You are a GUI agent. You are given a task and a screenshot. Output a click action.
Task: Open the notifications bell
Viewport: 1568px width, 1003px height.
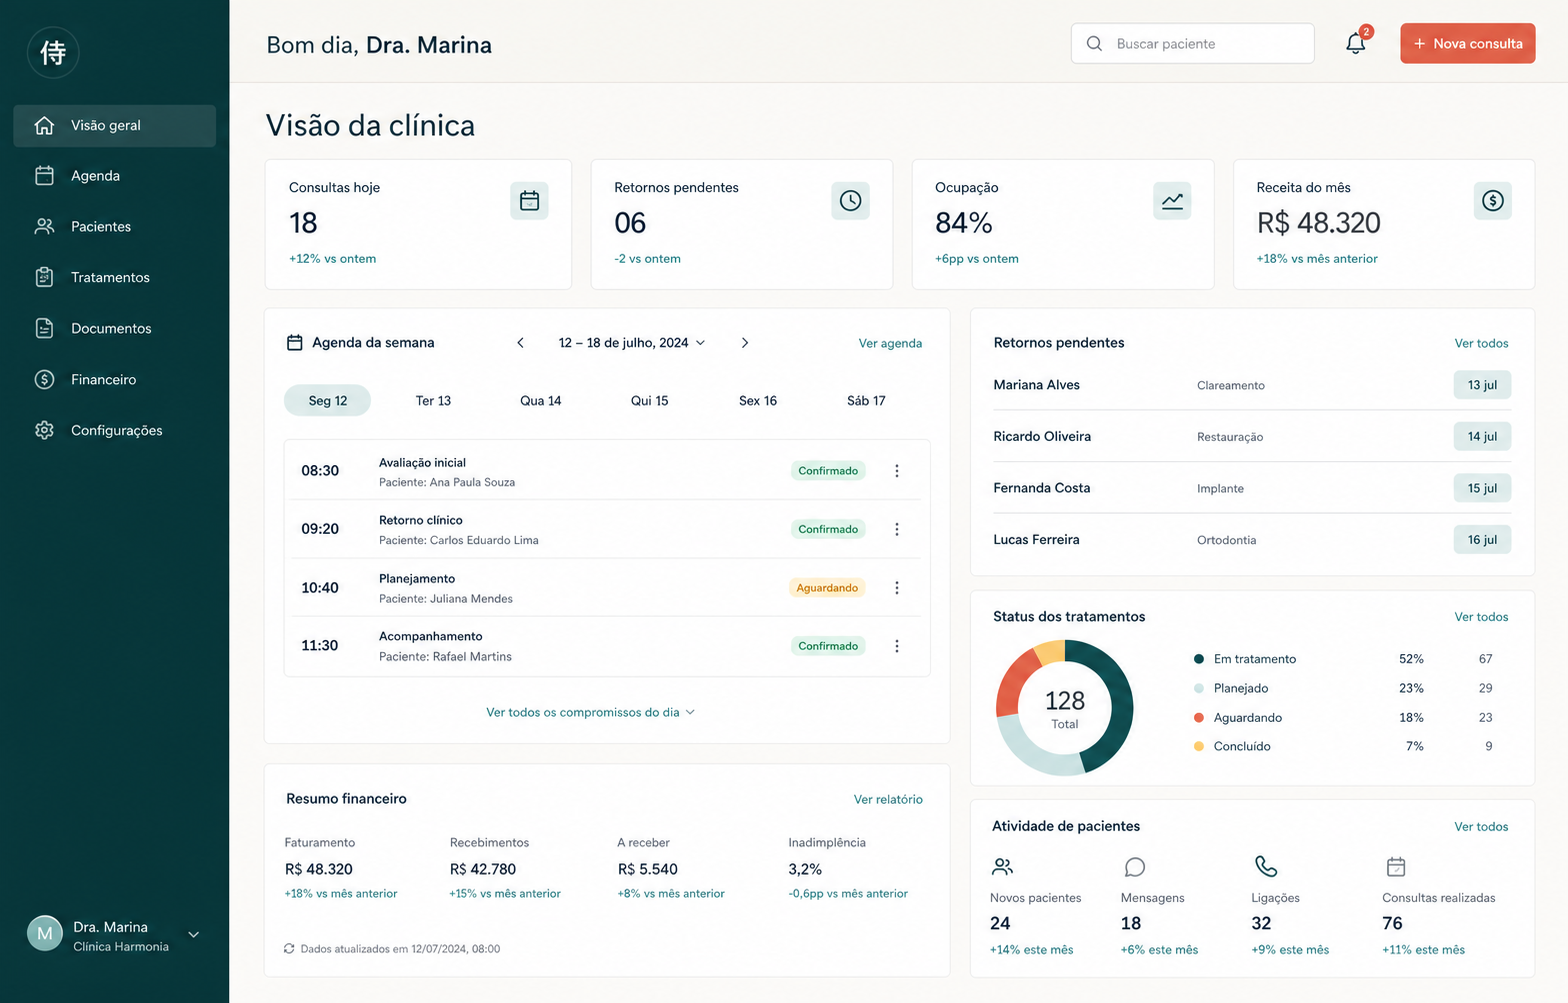(x=1356, y=43)
